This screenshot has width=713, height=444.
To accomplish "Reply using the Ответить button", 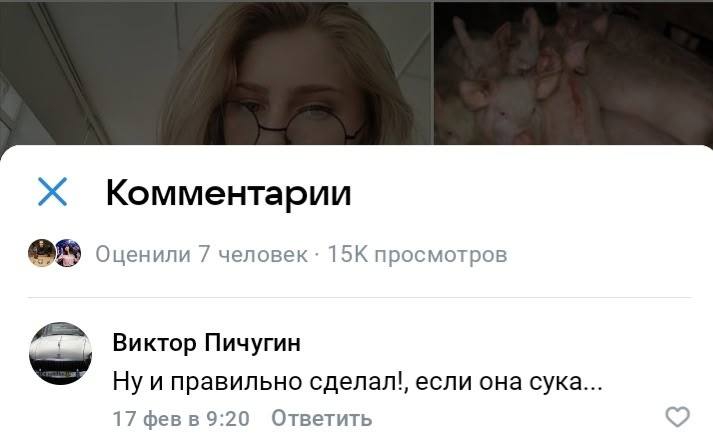I will tap(321, 418).
